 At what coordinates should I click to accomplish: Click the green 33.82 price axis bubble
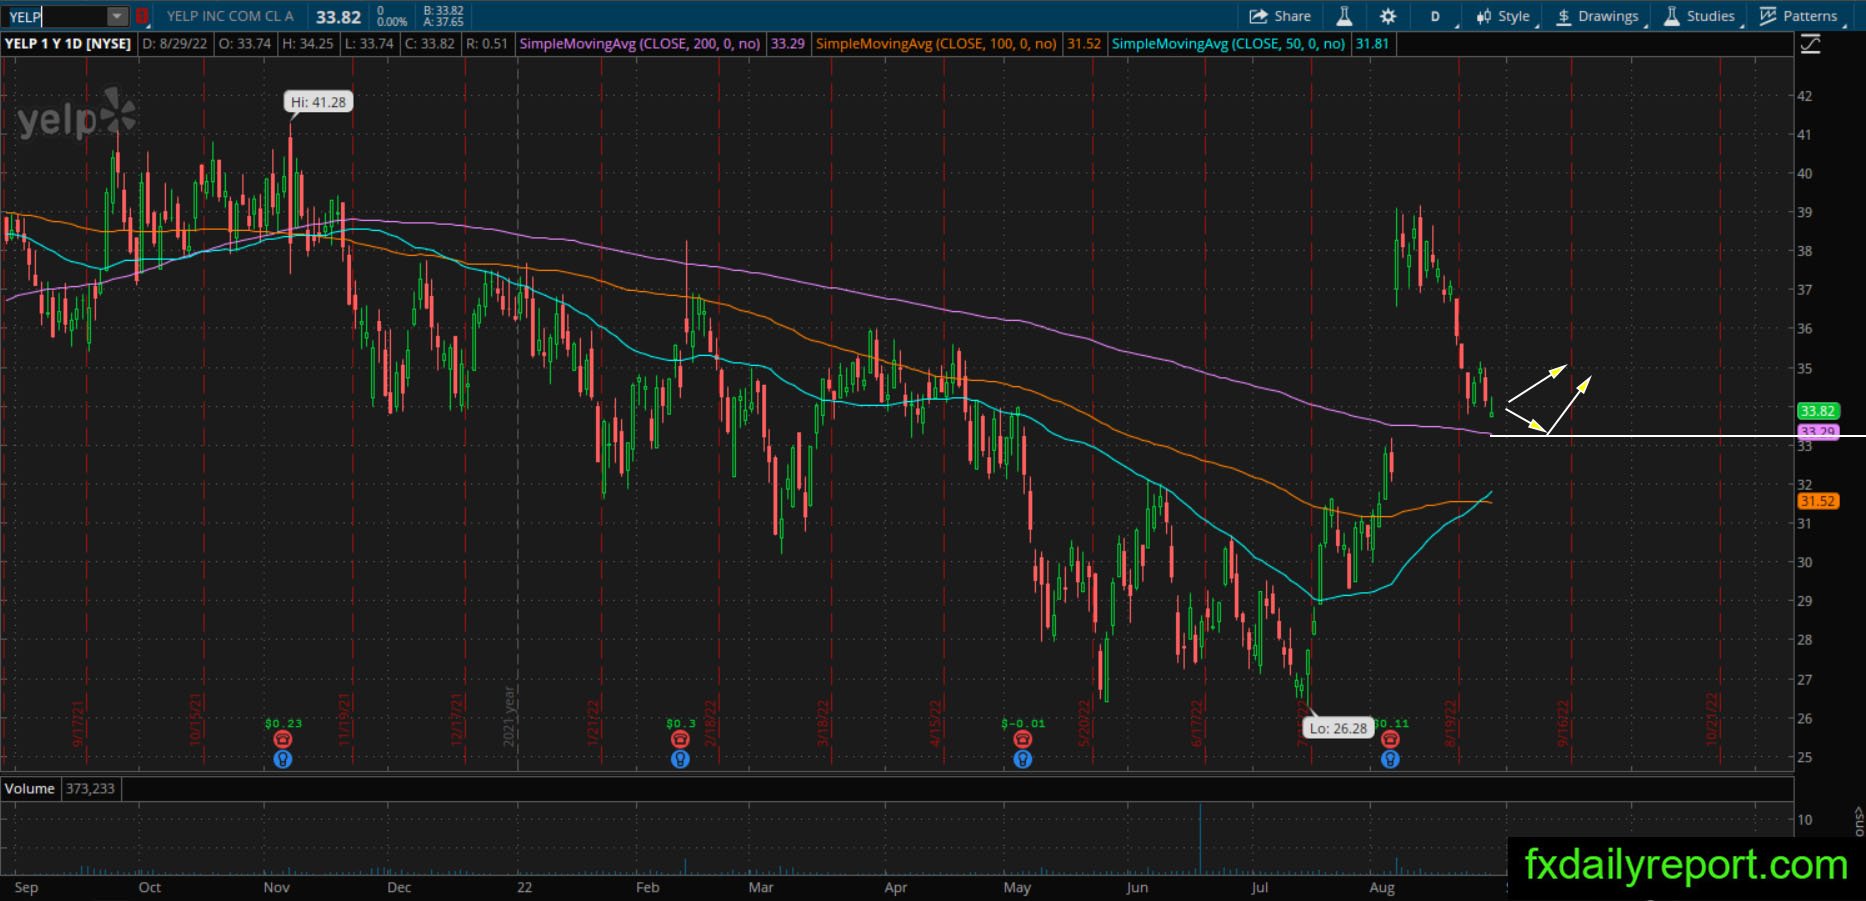[1817, 411]
